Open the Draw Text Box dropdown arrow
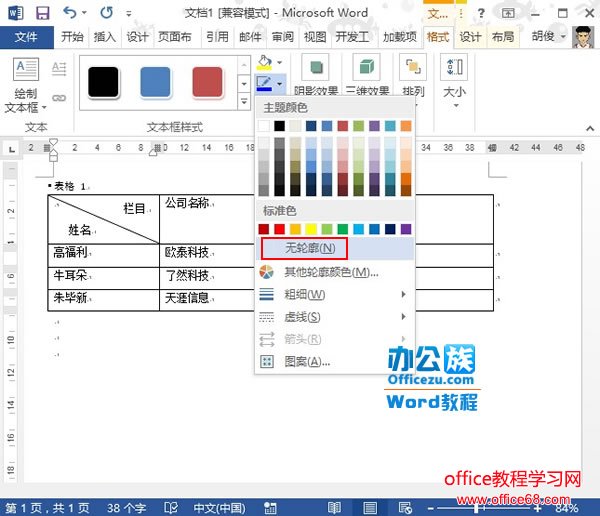This screenshot has width=600, height=516. [44, 108]
